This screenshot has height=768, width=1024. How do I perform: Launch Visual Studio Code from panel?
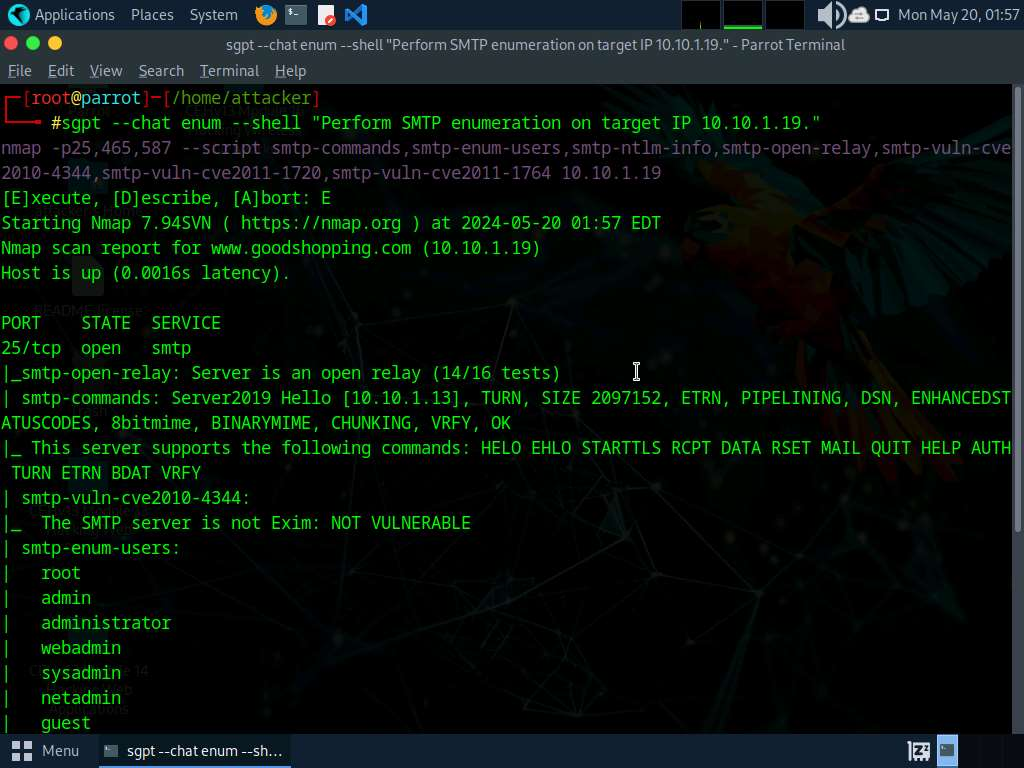[355, 15]
